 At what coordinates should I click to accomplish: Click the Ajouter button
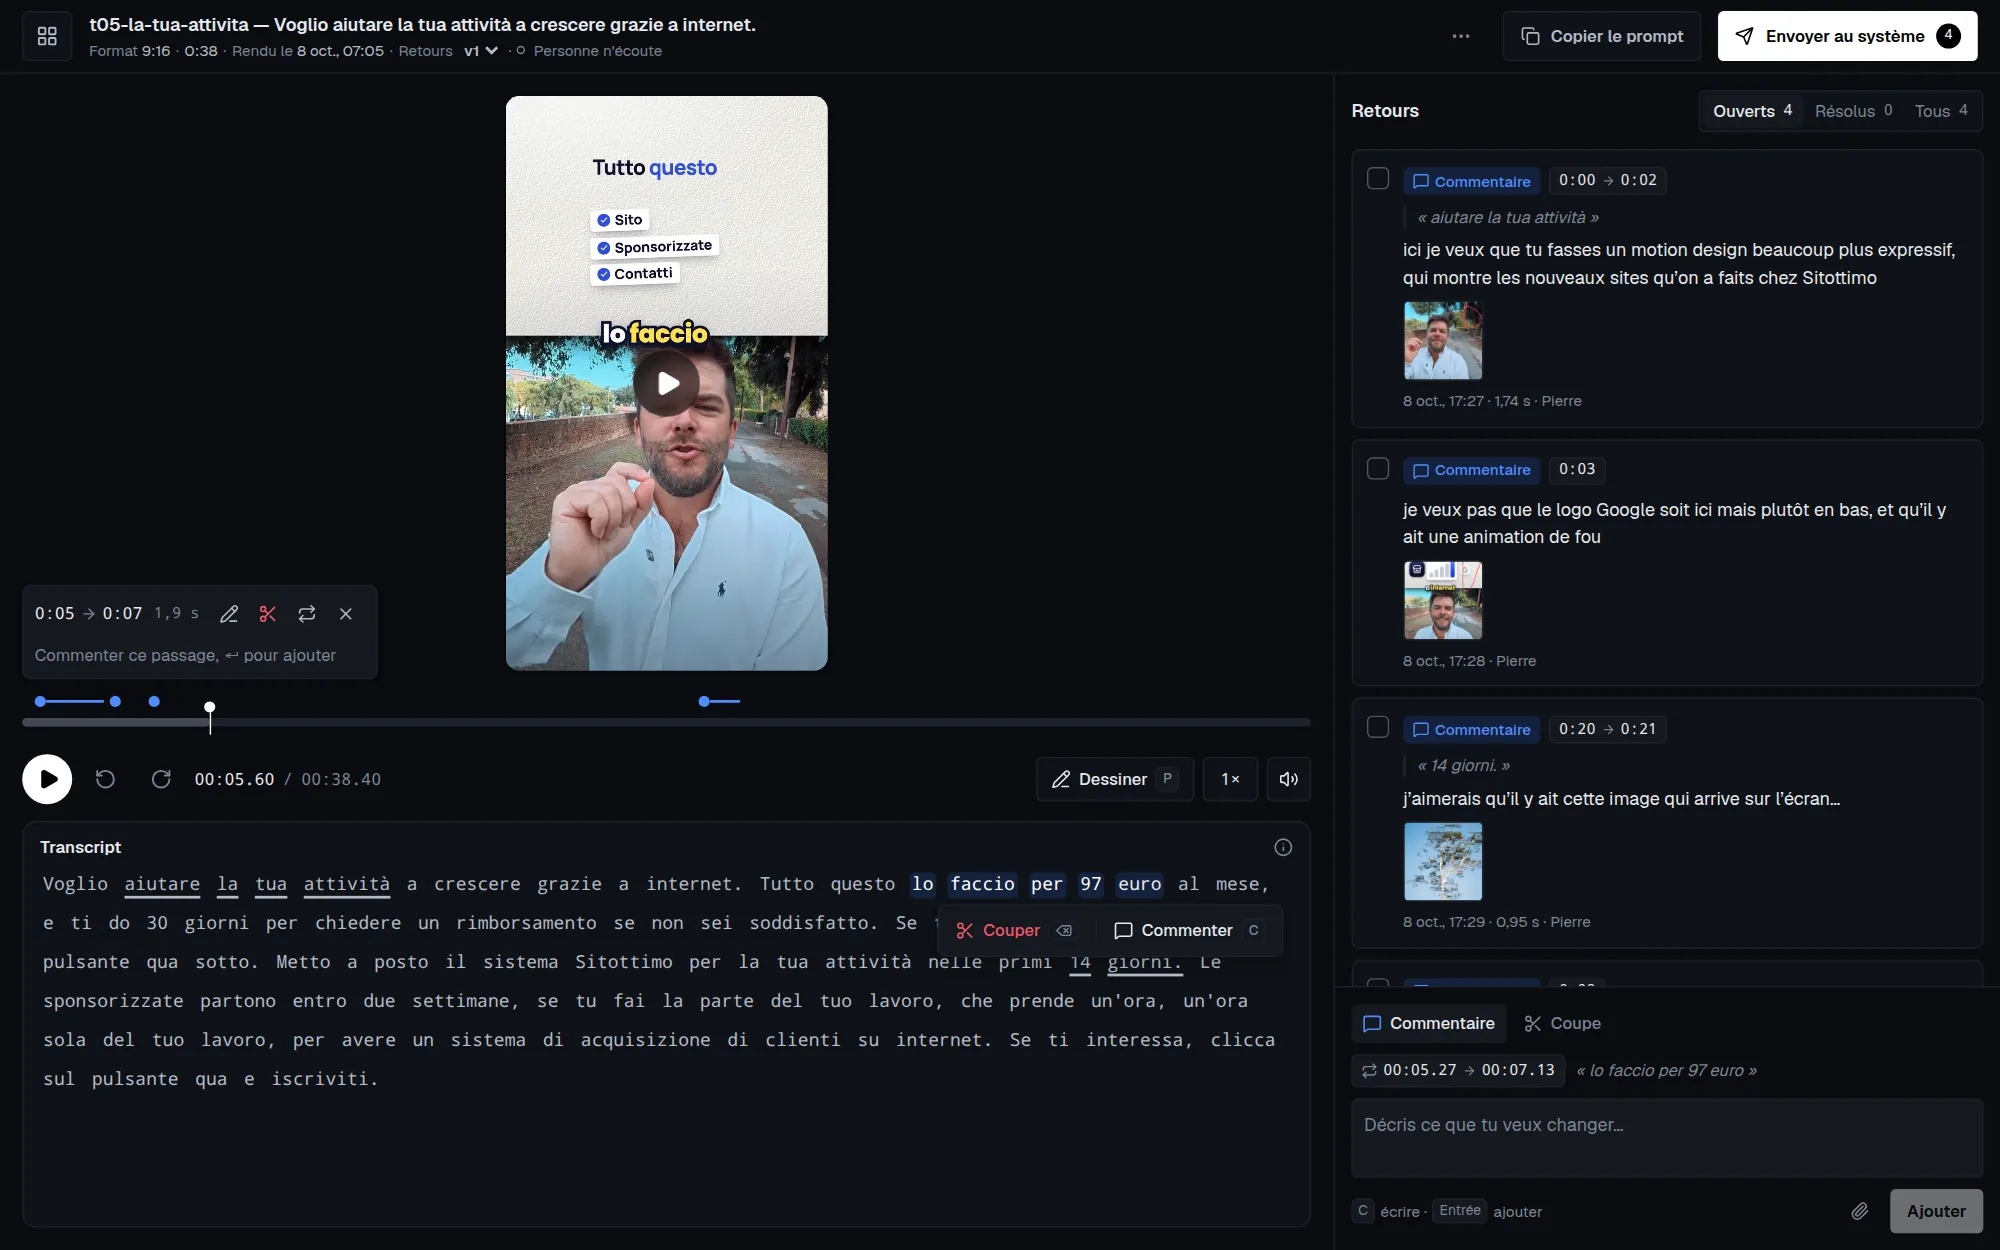coord(1936,1211)
